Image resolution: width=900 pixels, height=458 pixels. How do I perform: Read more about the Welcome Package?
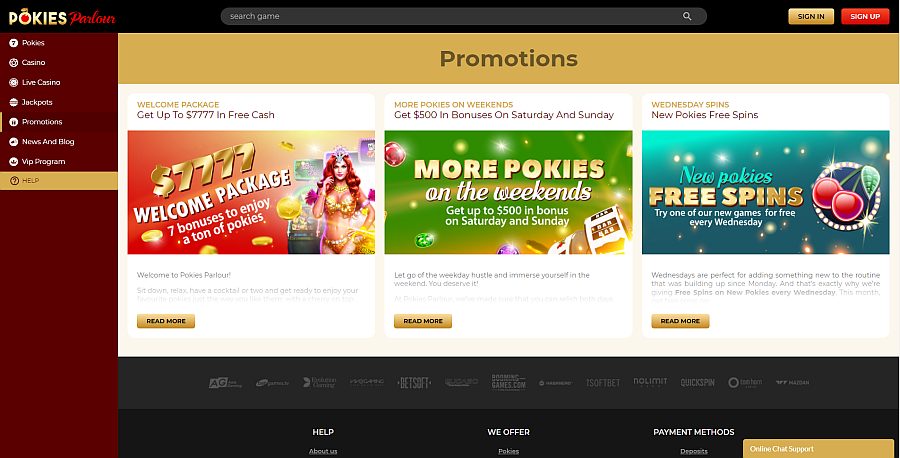tap(166, 321)
